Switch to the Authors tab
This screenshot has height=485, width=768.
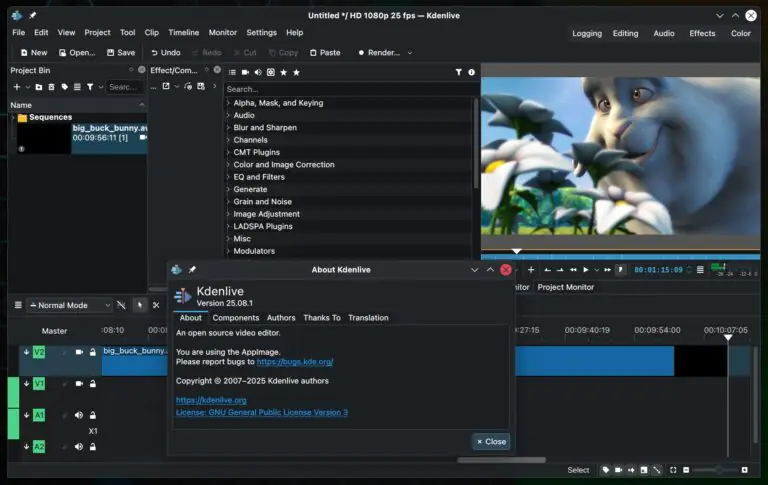(x=281, y=318)
